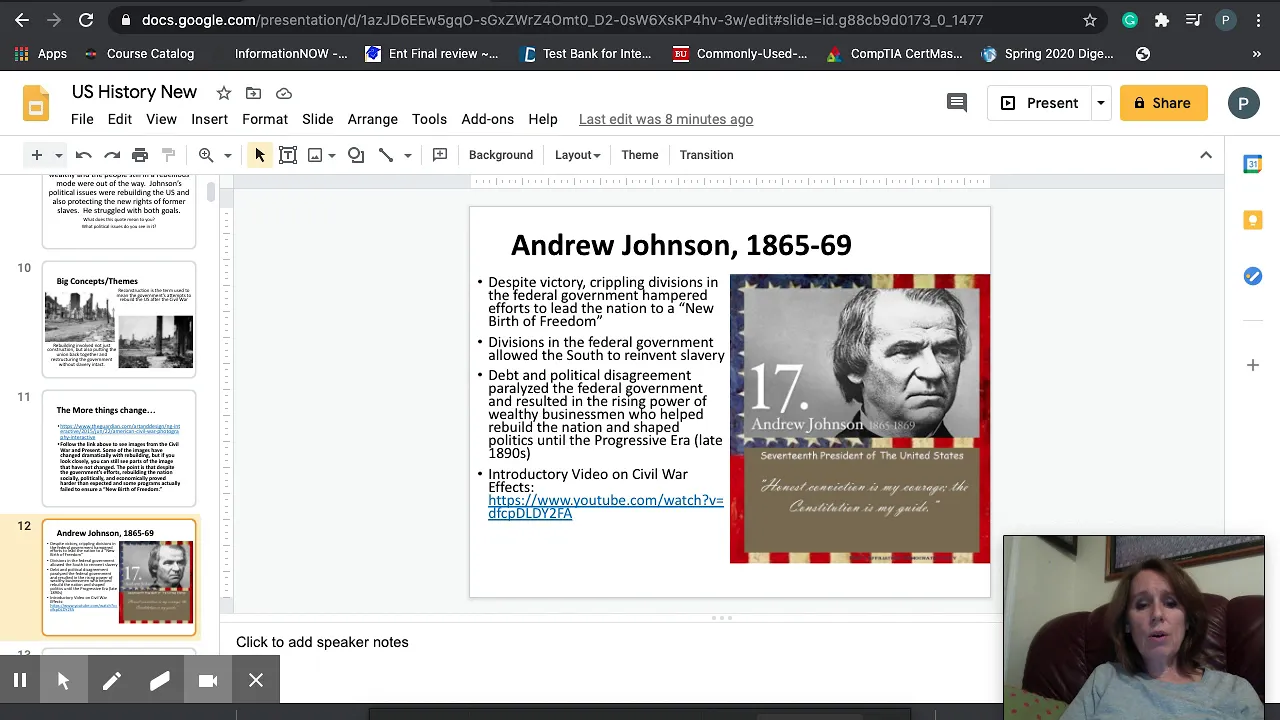Choose the select cursor tool
1280x720 pixels.
coord(260,155)
